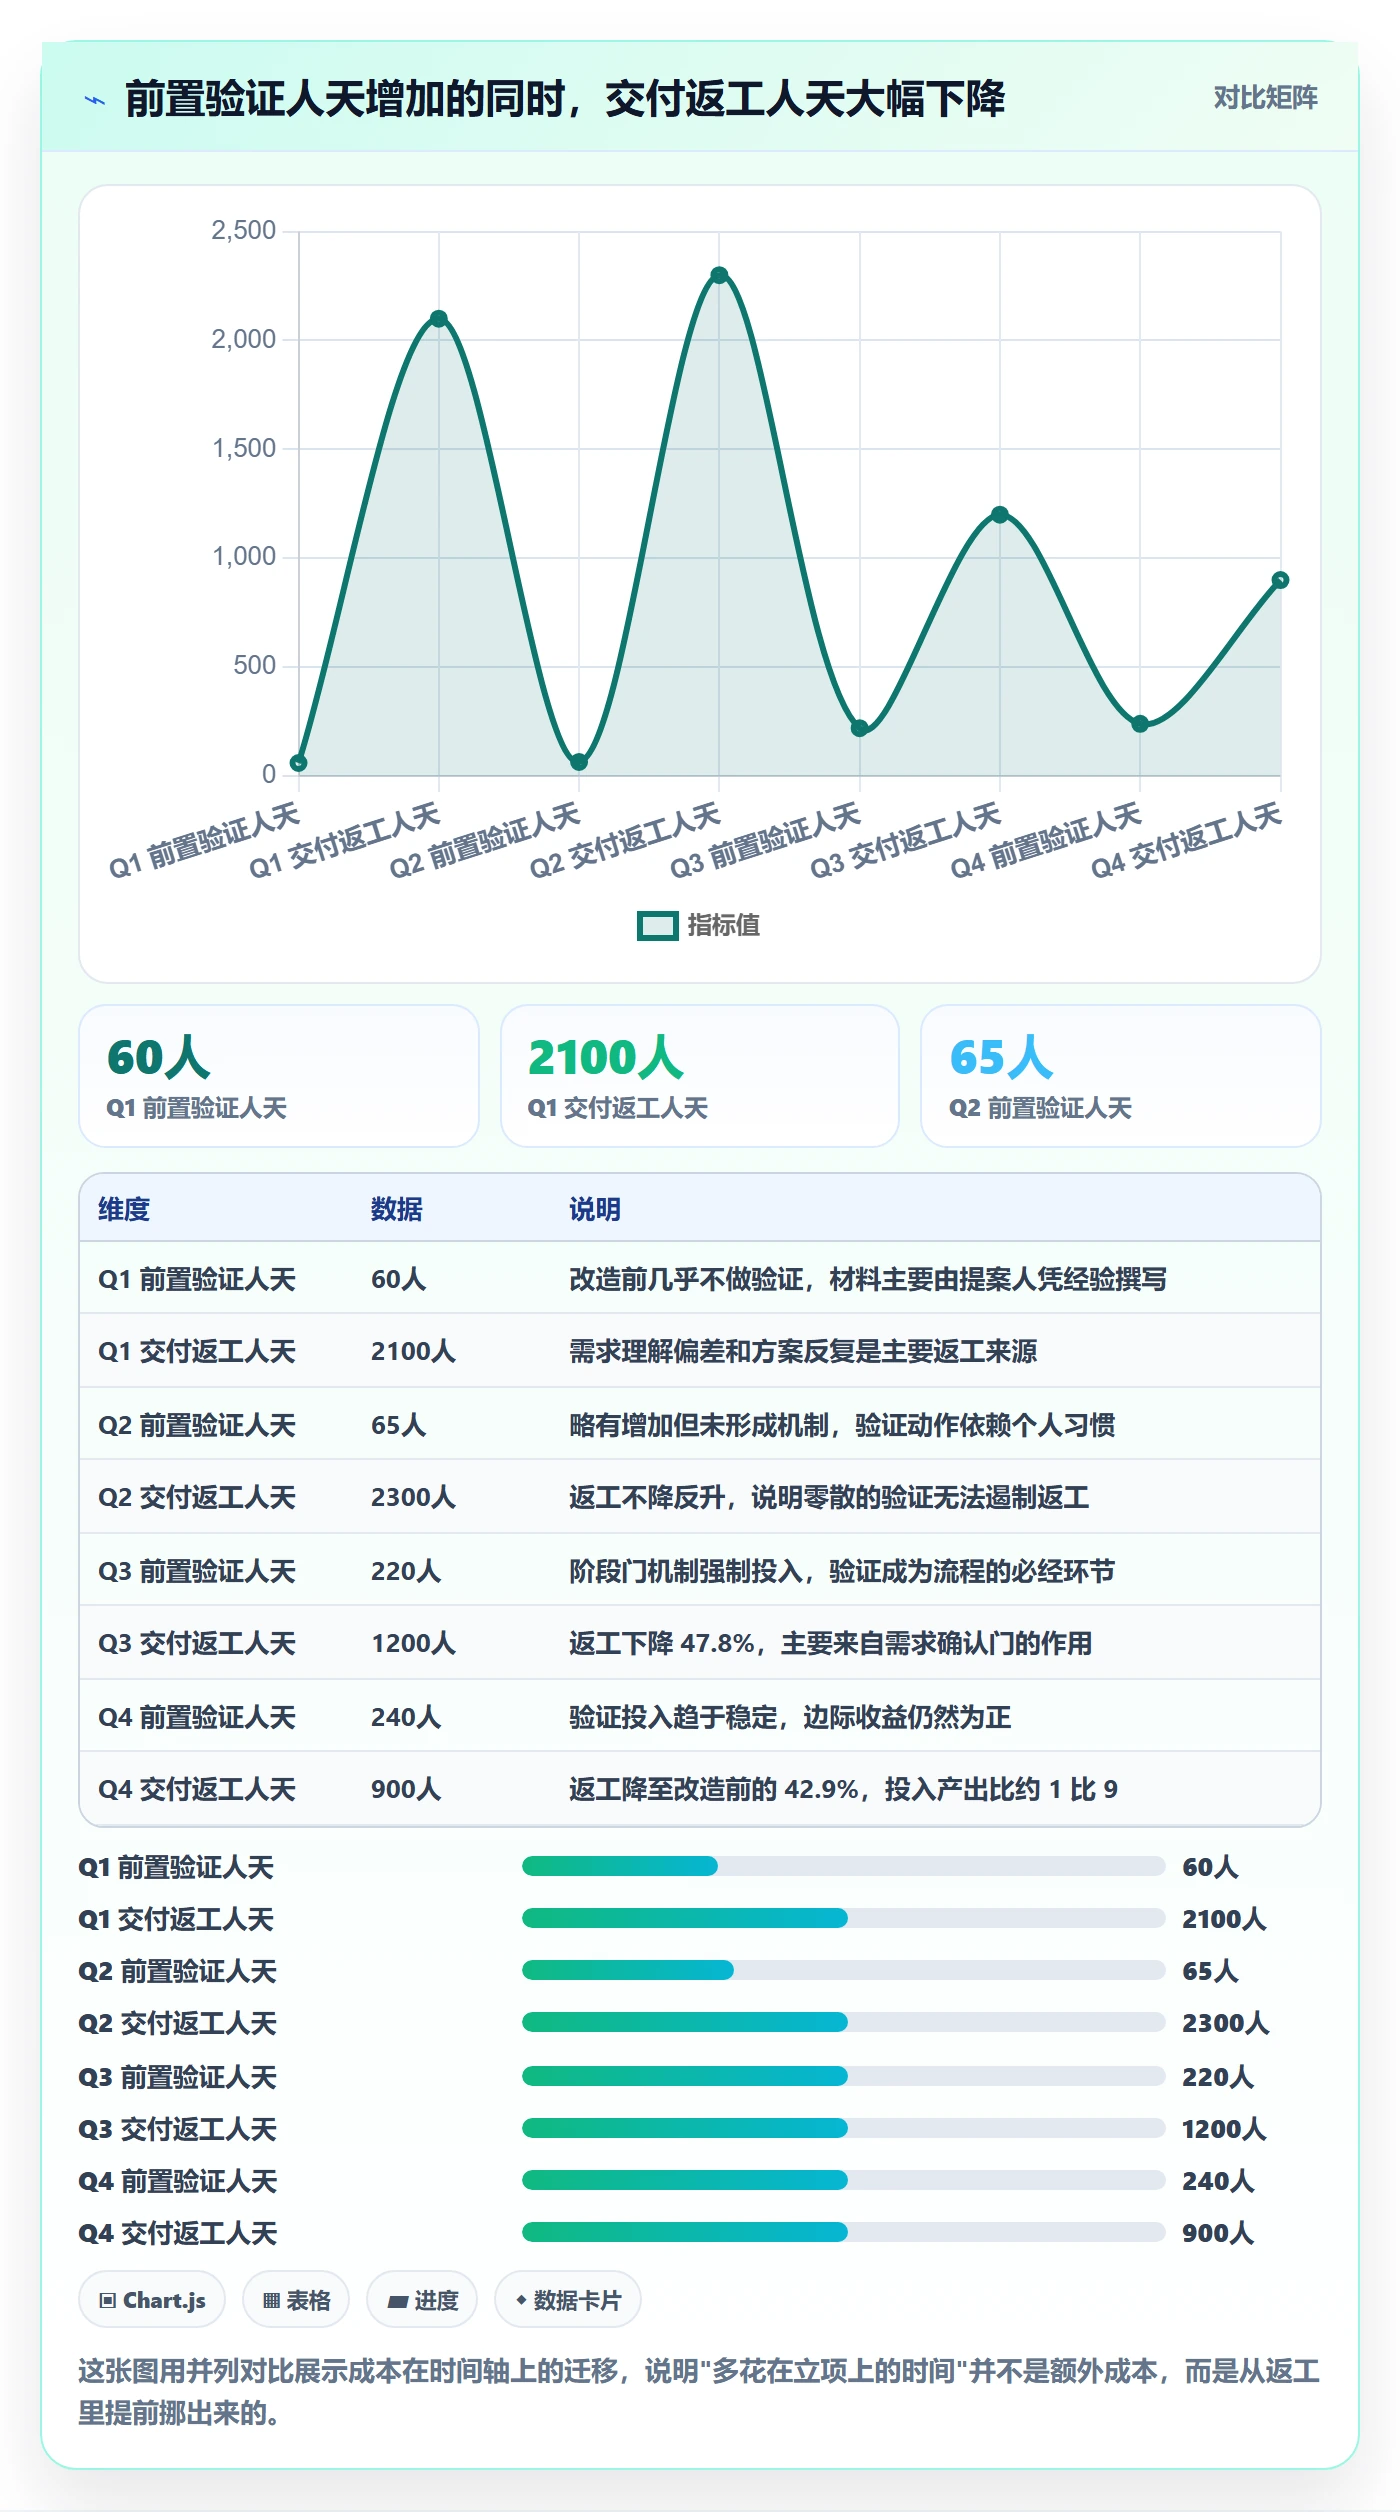Click the 2100人 data card
The width and height of the screenshot is (1400, 2512).
(x=700, y=1076)
